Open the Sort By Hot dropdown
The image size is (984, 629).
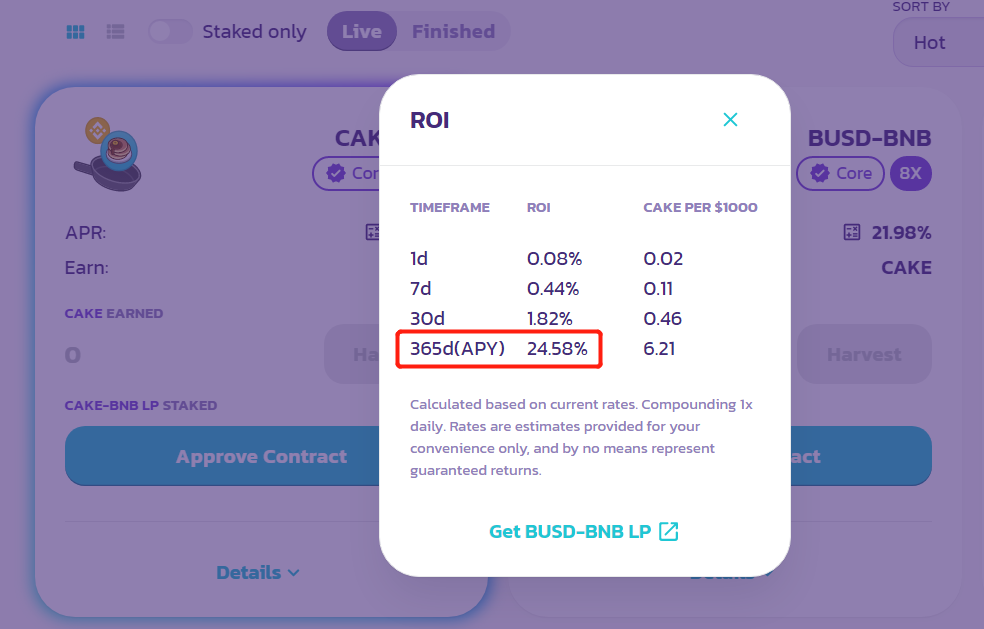(937, 43)
